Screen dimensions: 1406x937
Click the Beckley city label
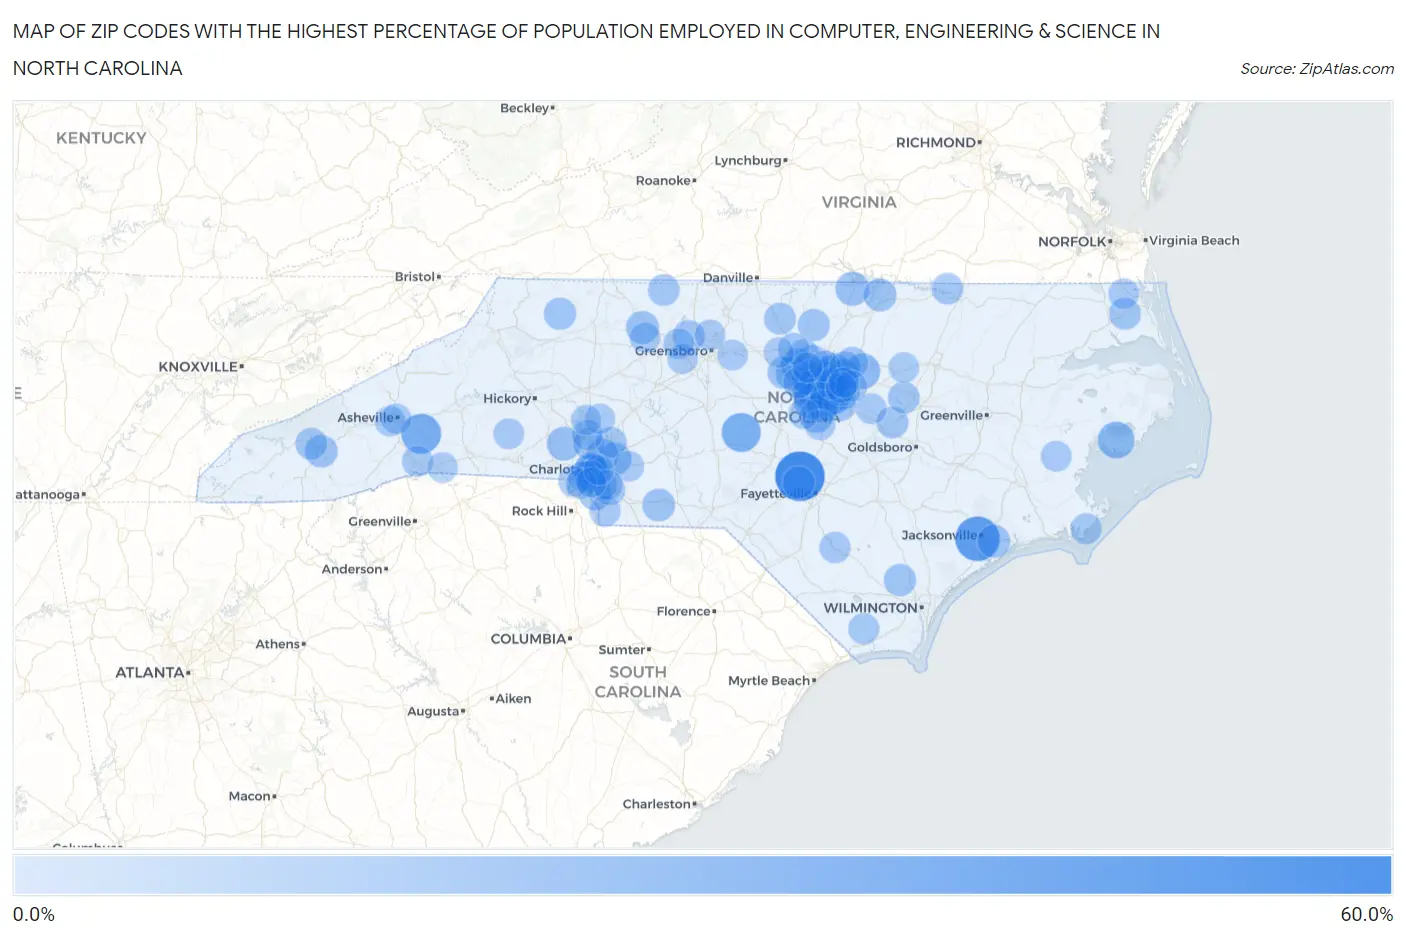tap(525, 108)
